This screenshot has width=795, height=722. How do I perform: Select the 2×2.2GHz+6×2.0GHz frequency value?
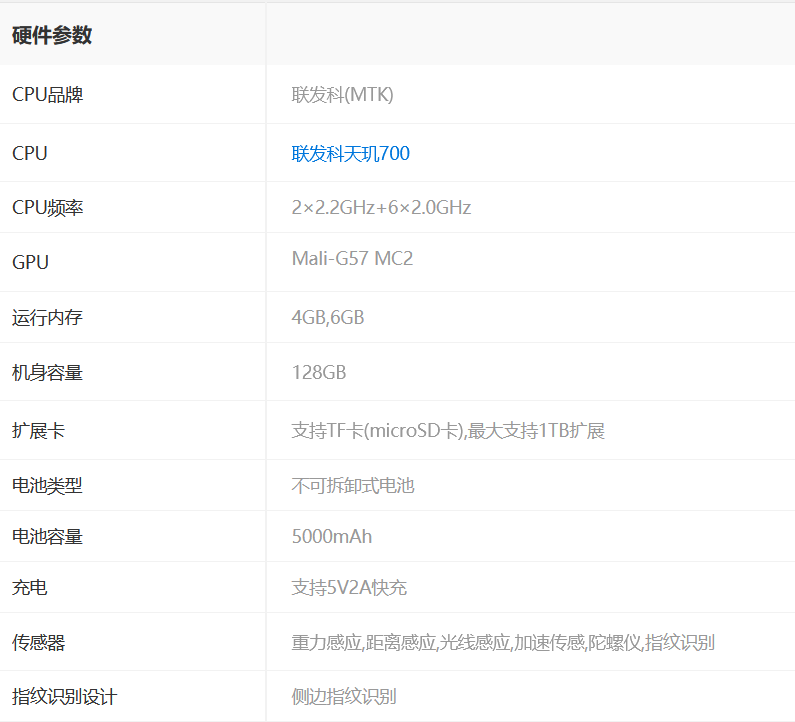tap(381, 208)
